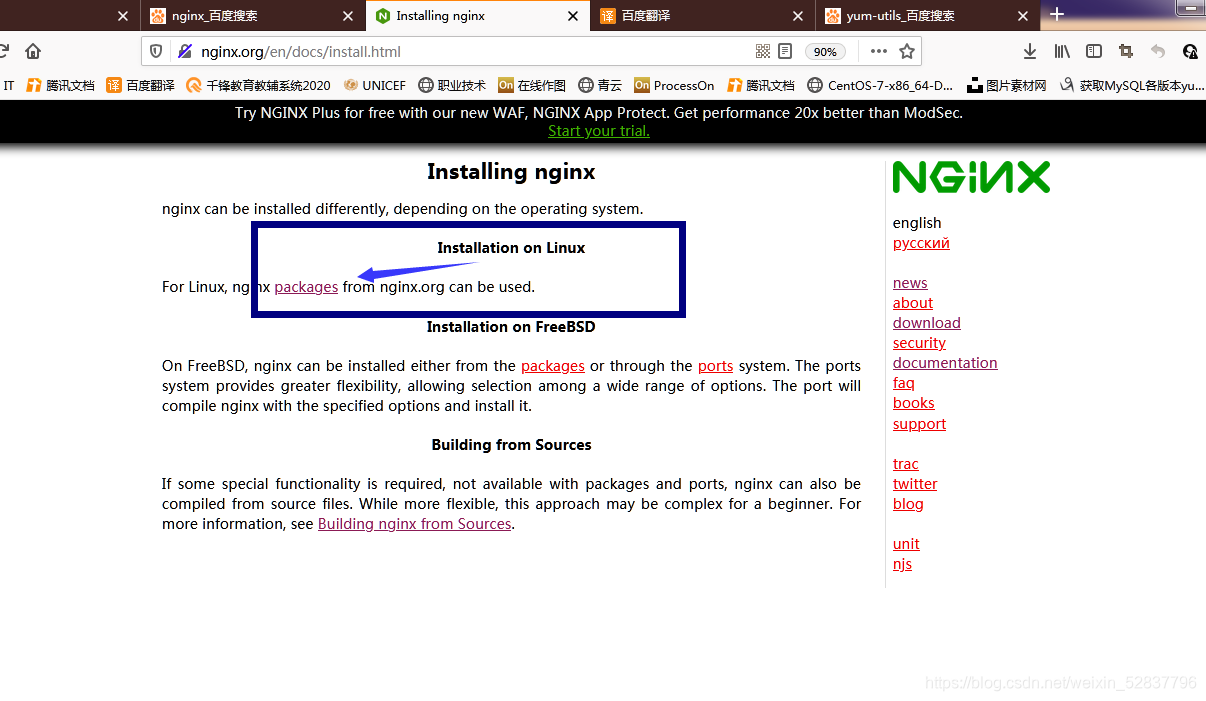1206x701 pixels.
Task: Open the library books icon
Action: point(1062,51)
